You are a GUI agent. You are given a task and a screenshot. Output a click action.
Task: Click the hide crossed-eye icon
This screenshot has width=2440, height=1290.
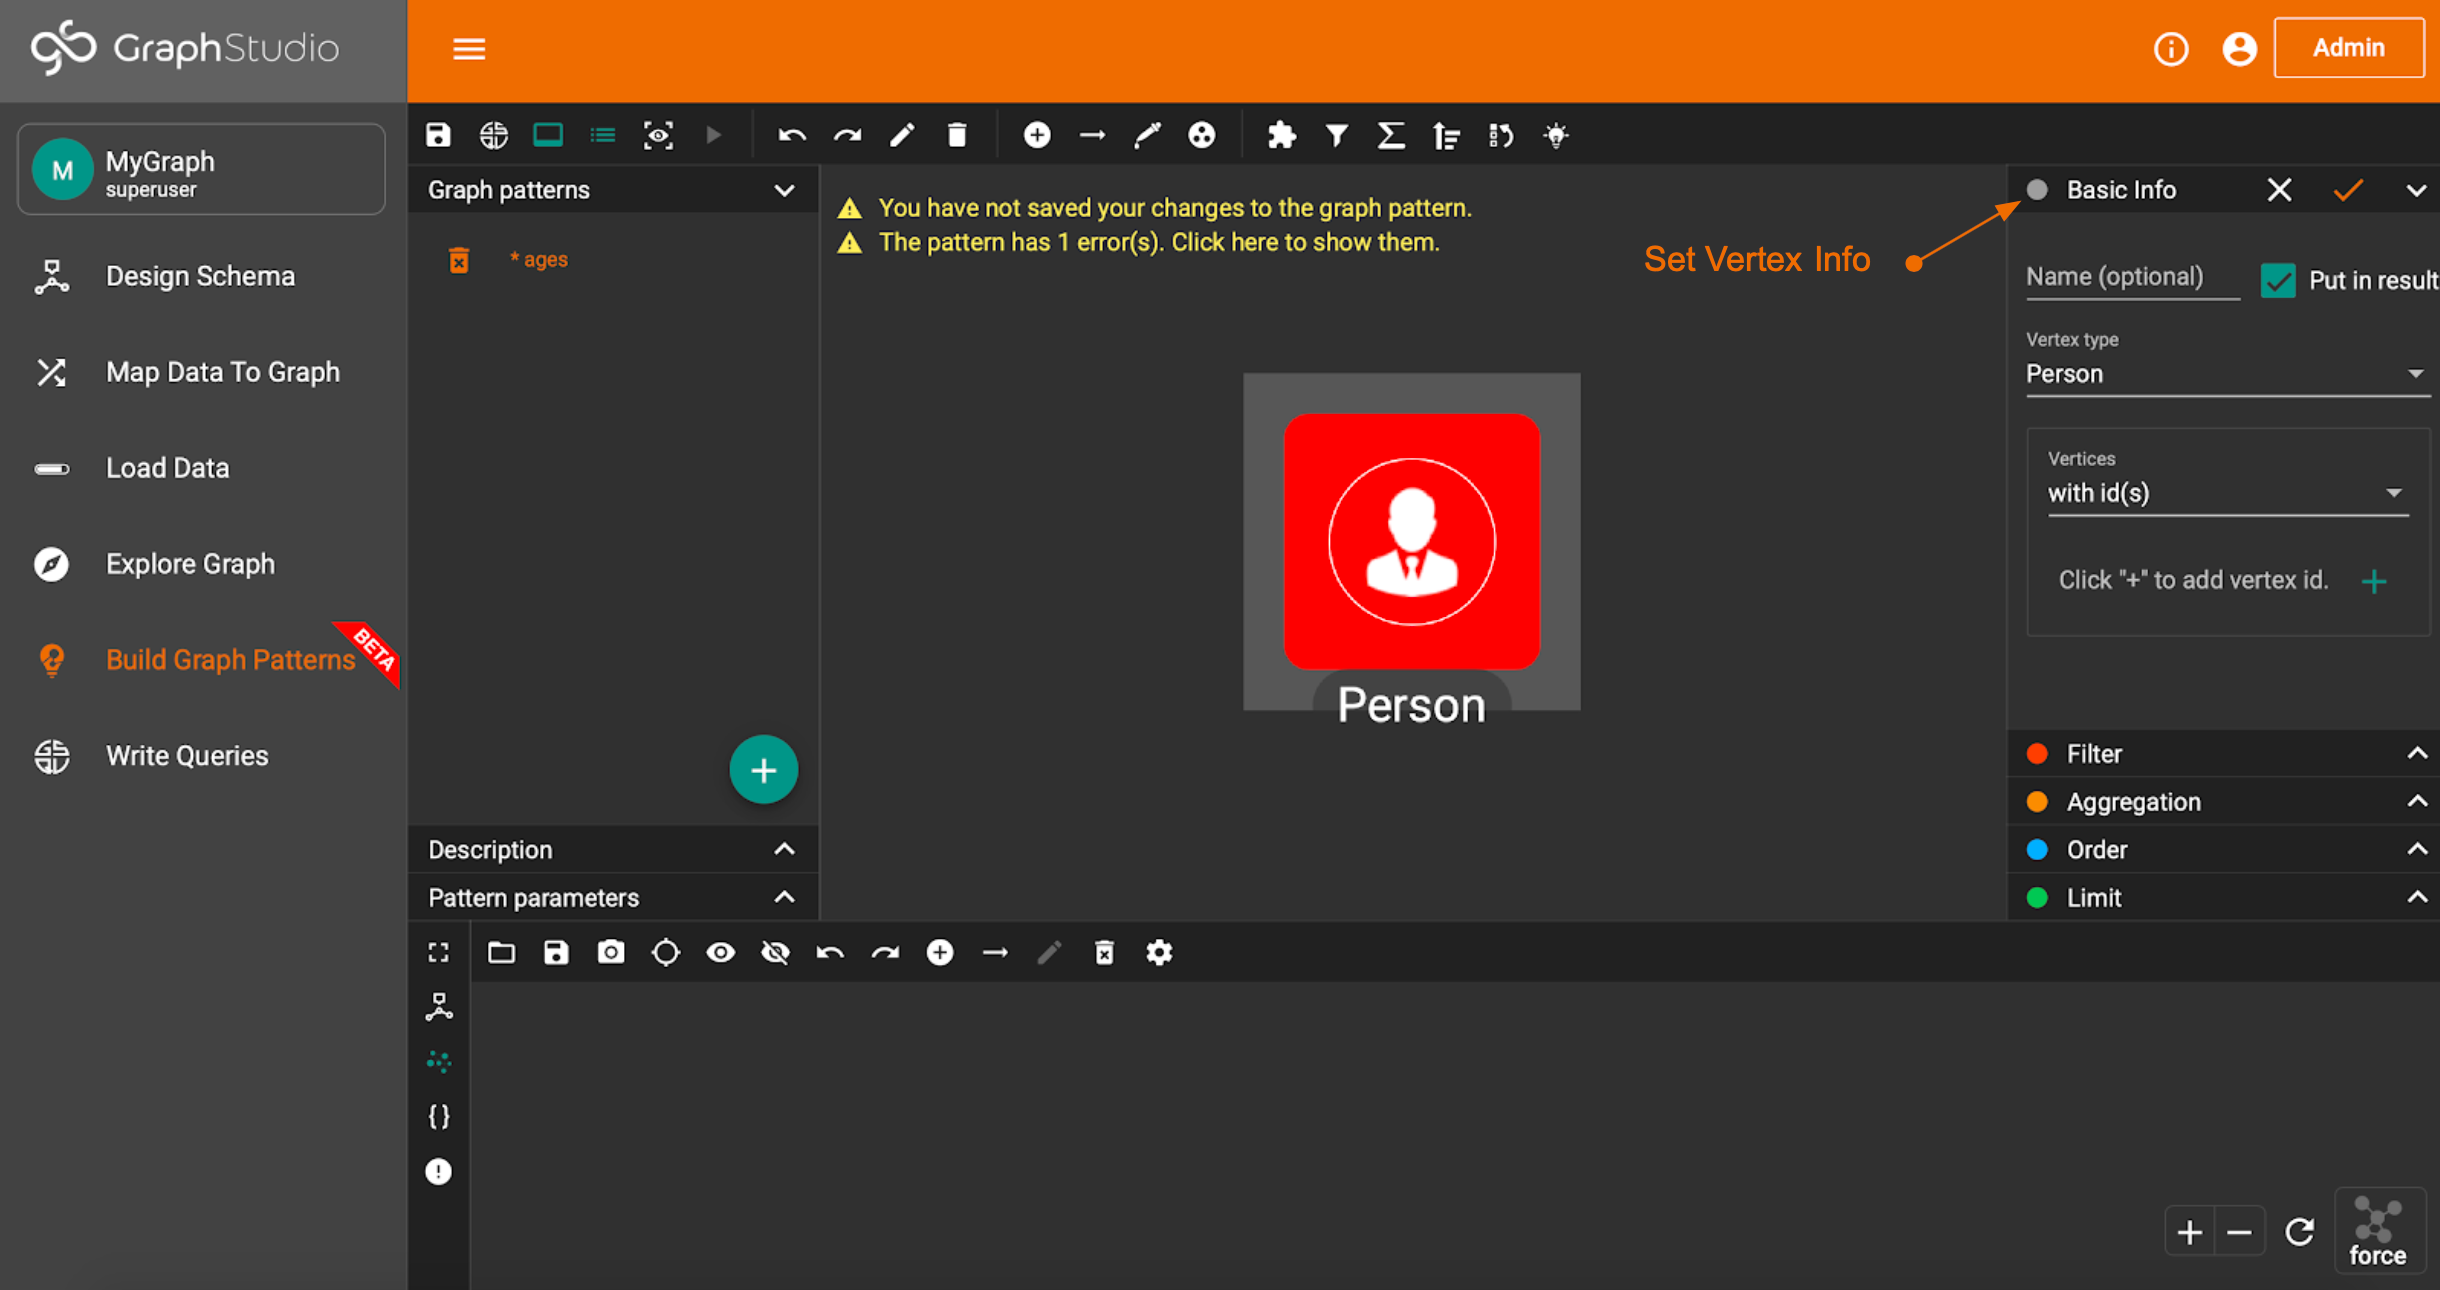775,952
